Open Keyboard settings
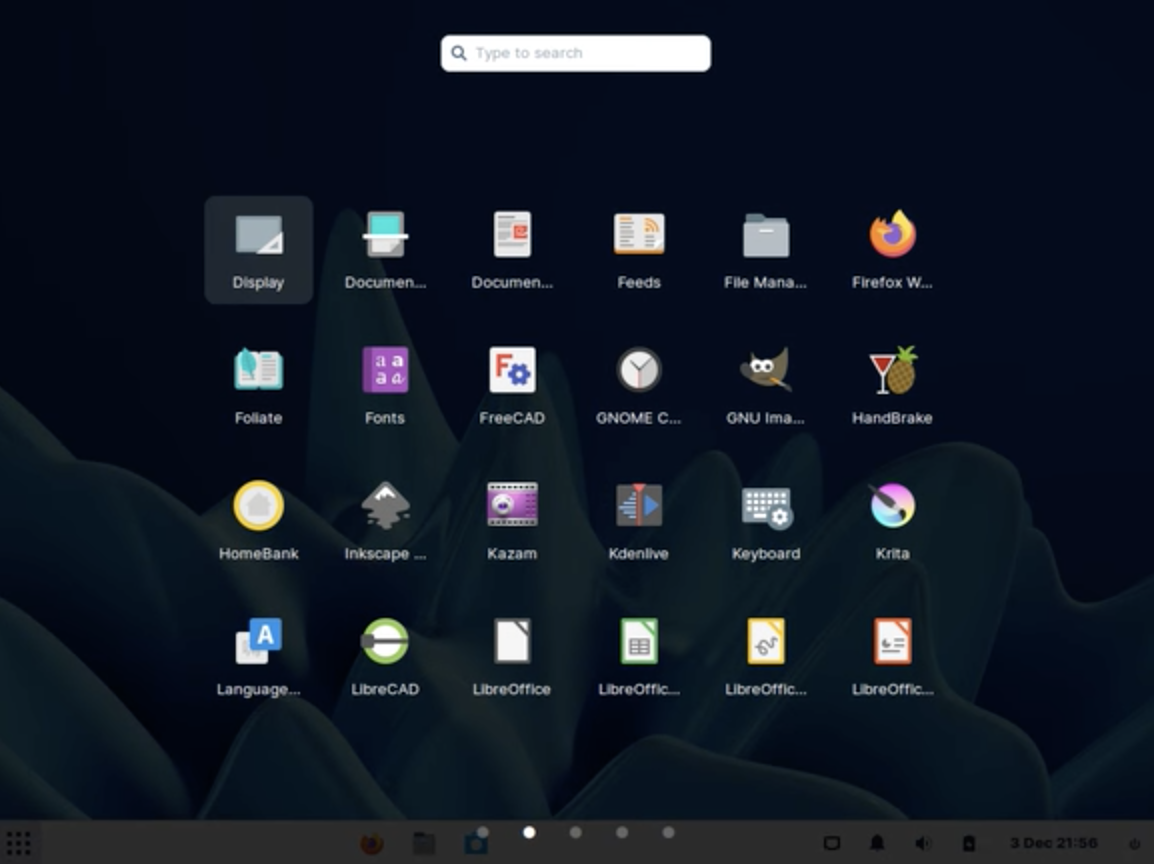This screenshot has height=864, width=1154. tap(765, 521)
